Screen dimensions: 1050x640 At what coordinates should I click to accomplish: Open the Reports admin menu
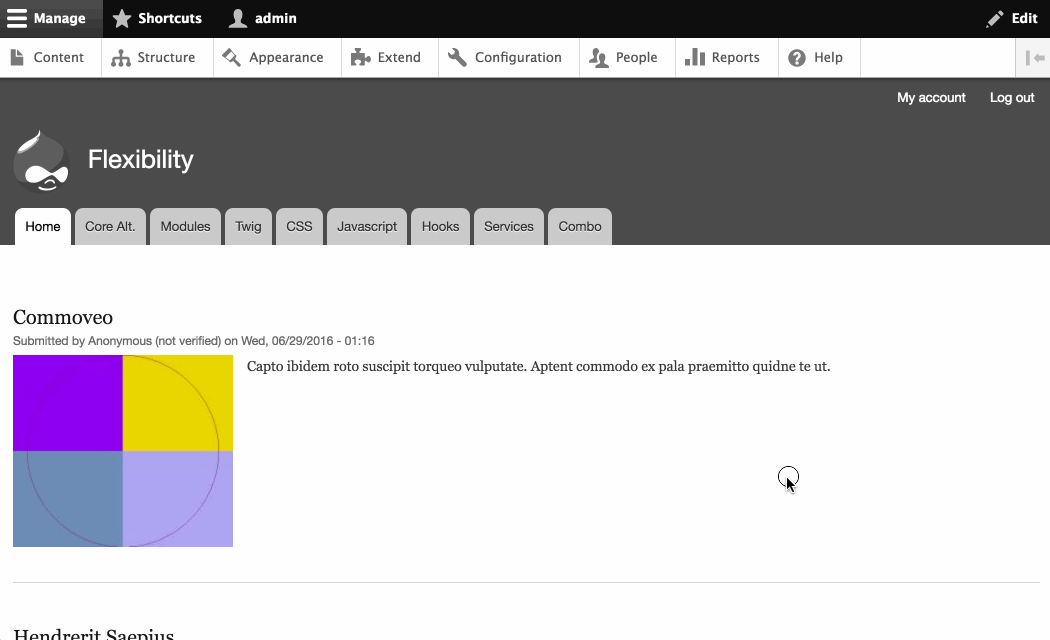(727, 58)
